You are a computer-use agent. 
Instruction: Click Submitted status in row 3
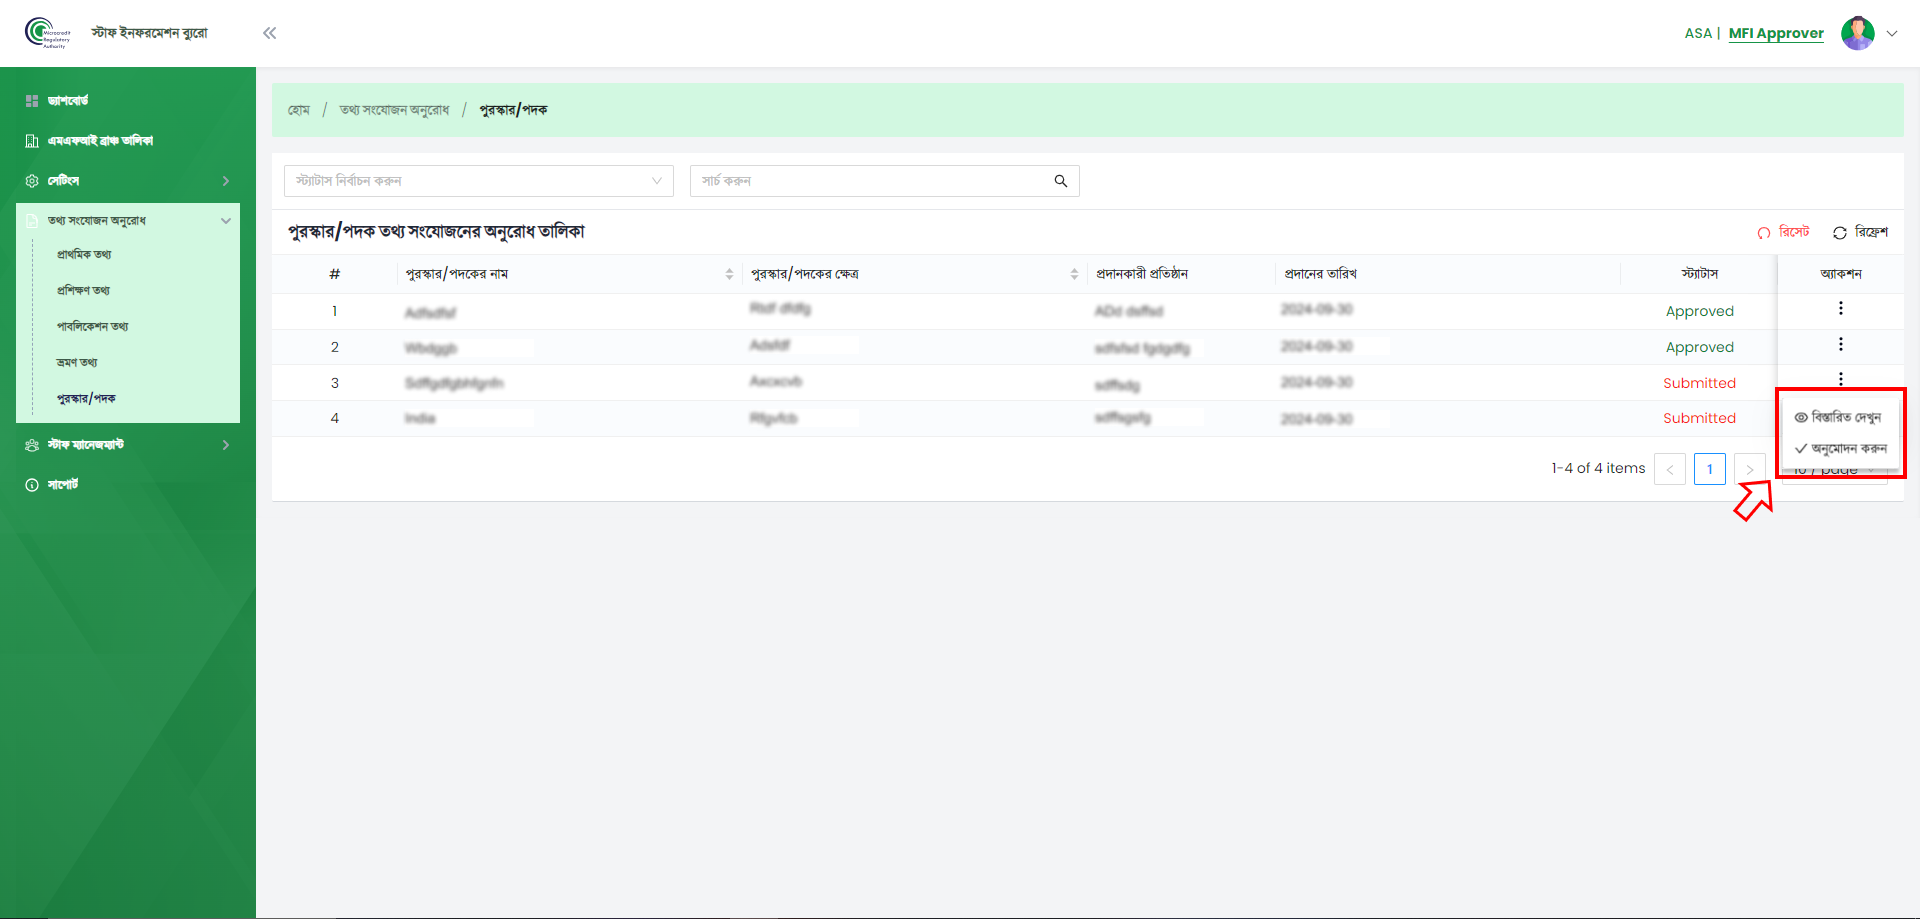coord(1700,384)
